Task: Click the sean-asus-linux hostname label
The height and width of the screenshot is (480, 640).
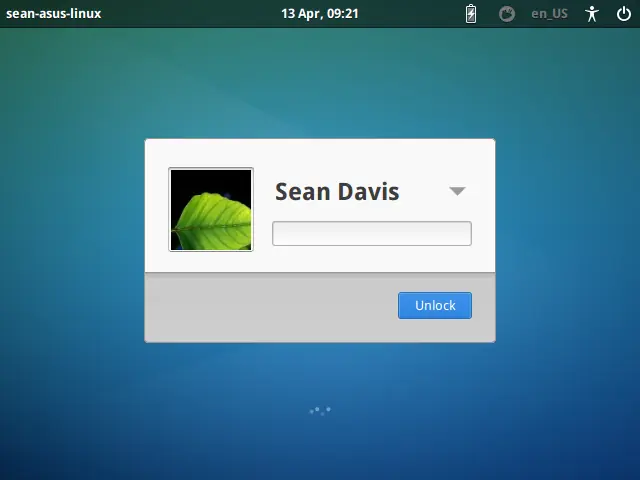Action: [x=53, y=13]
